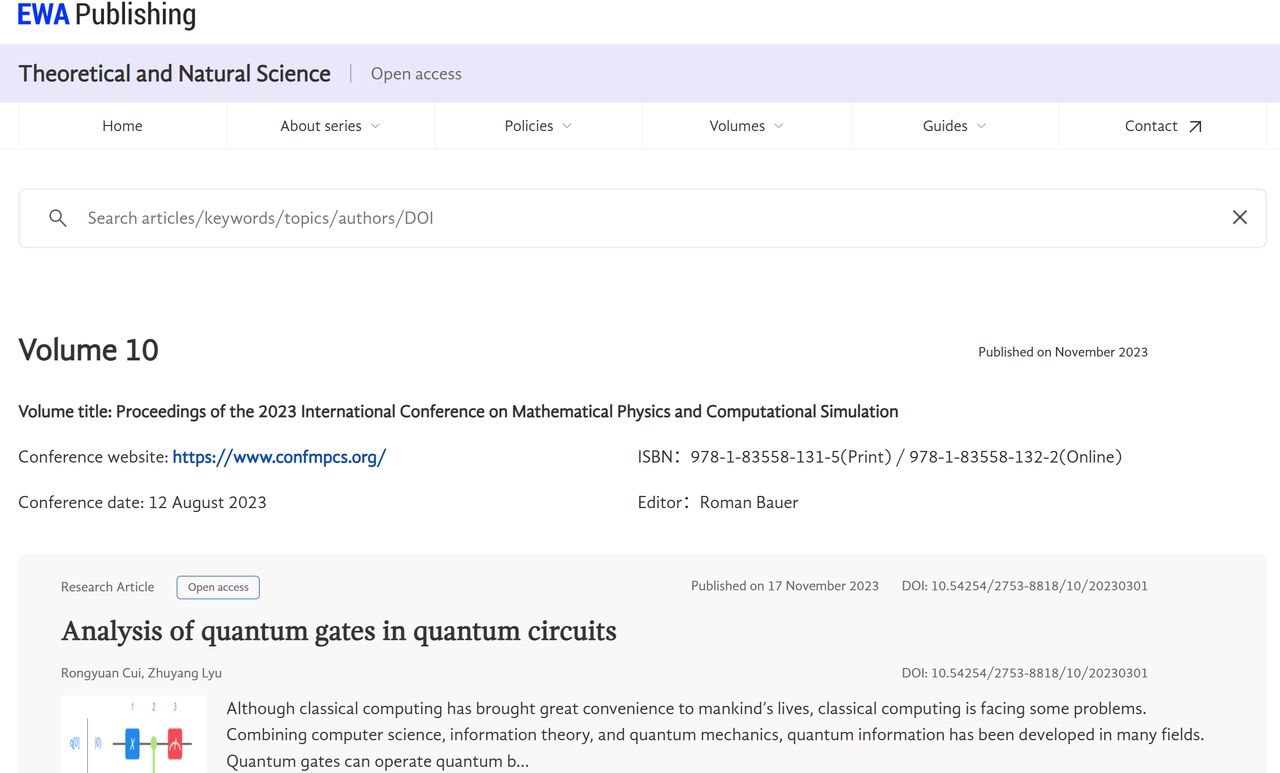This screenshot has width=1280, height=773.
Task: Click the quantum circuit article thumbnail
Action: click(133, 736)
